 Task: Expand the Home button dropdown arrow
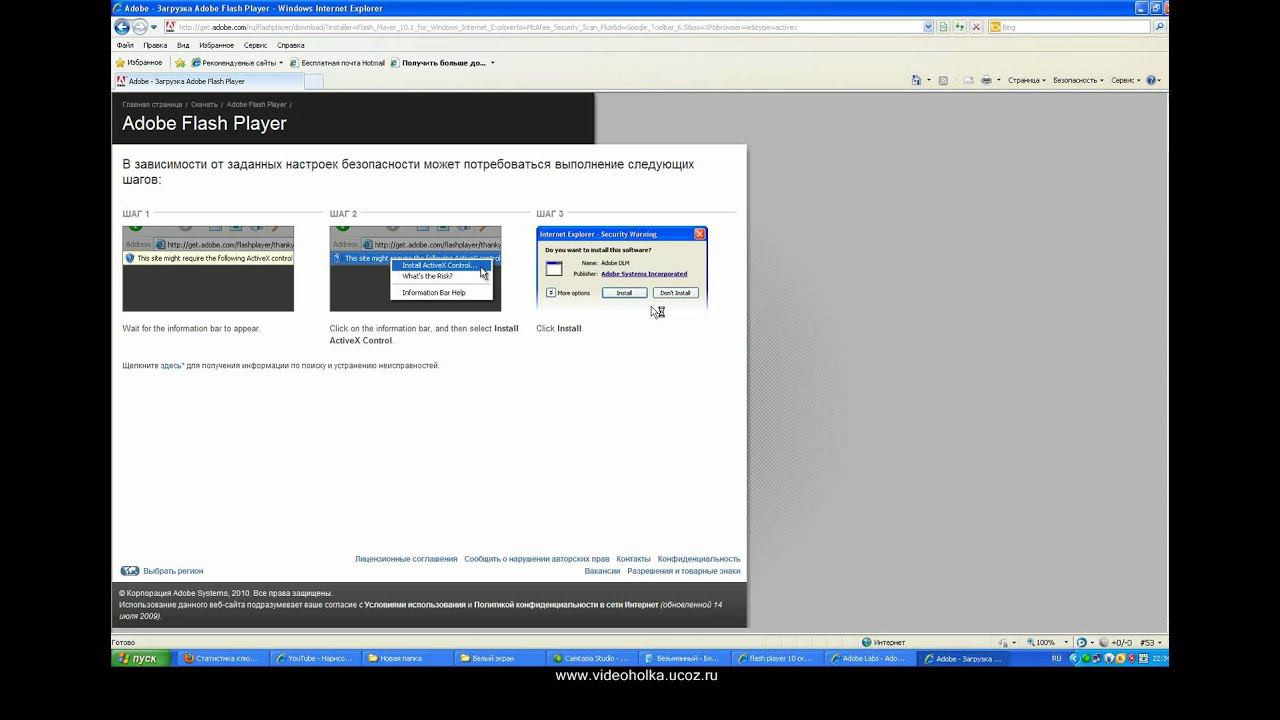(x=929, y=80)
